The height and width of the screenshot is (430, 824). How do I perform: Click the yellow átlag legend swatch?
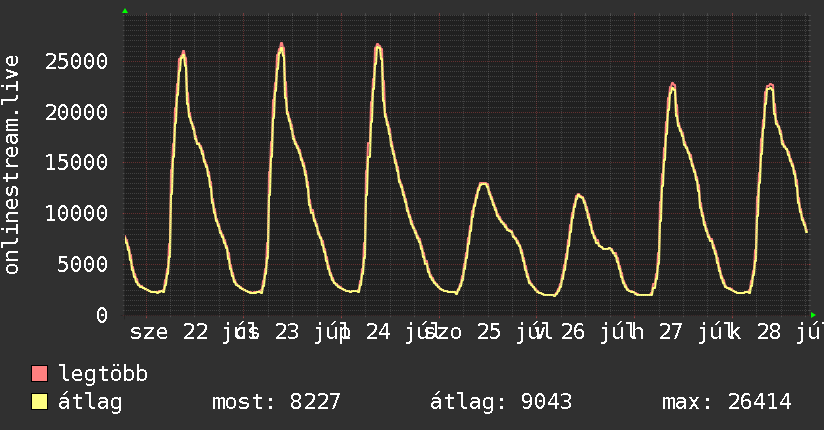point(39,402)
